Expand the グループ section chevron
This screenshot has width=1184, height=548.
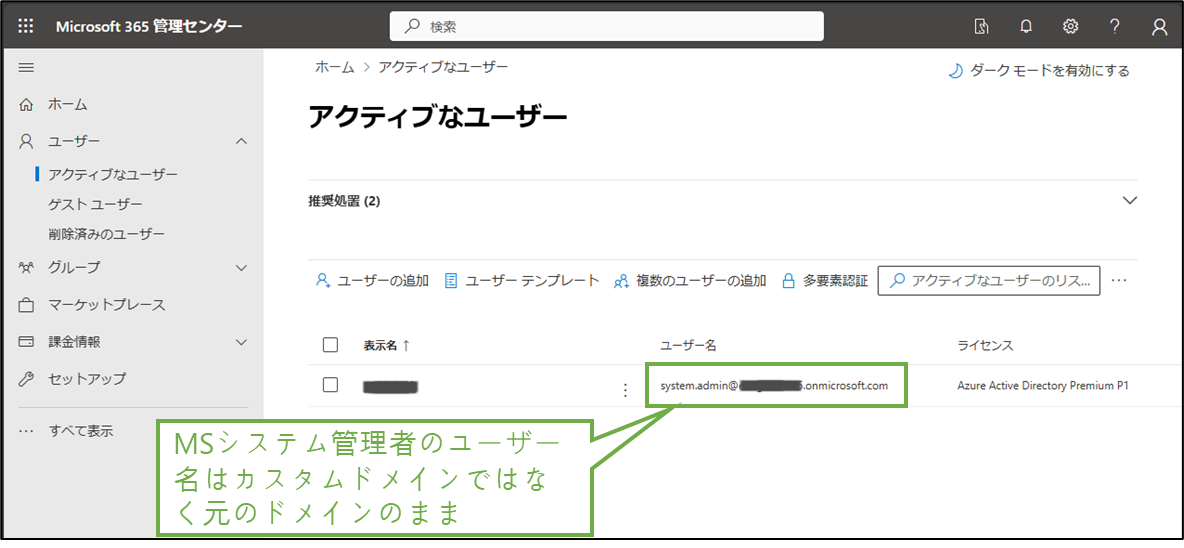(242, 267)
